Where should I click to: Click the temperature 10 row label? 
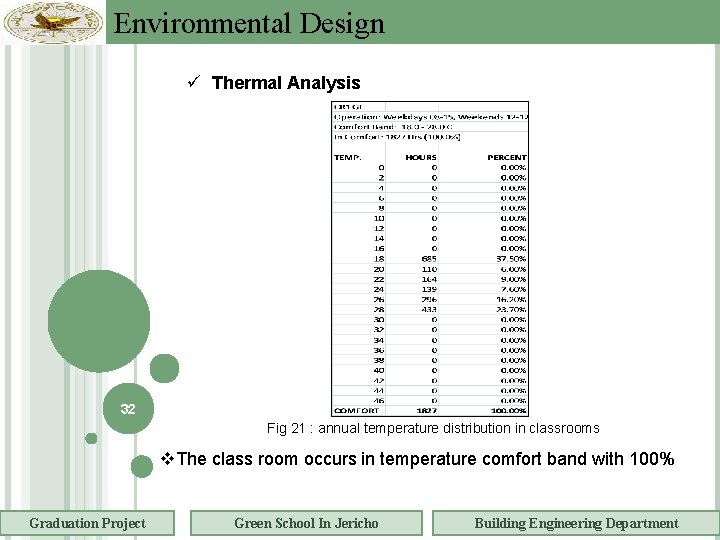click(x=379, y=219)
